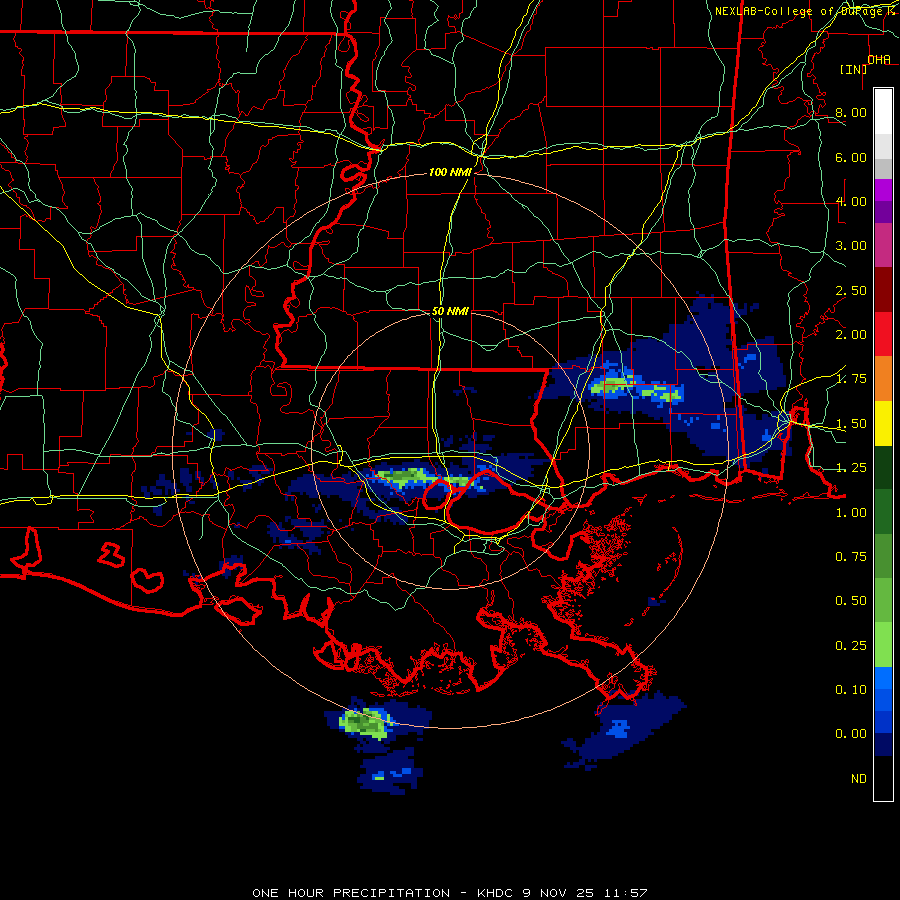Click the 0.25 legend value
Viewport: 900px width, 900px height.
(851, 646)
